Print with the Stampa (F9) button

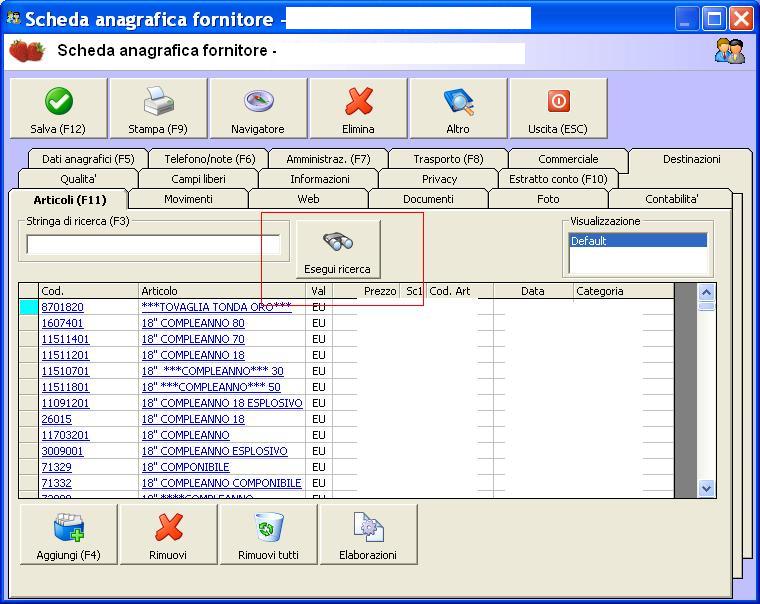158,109
